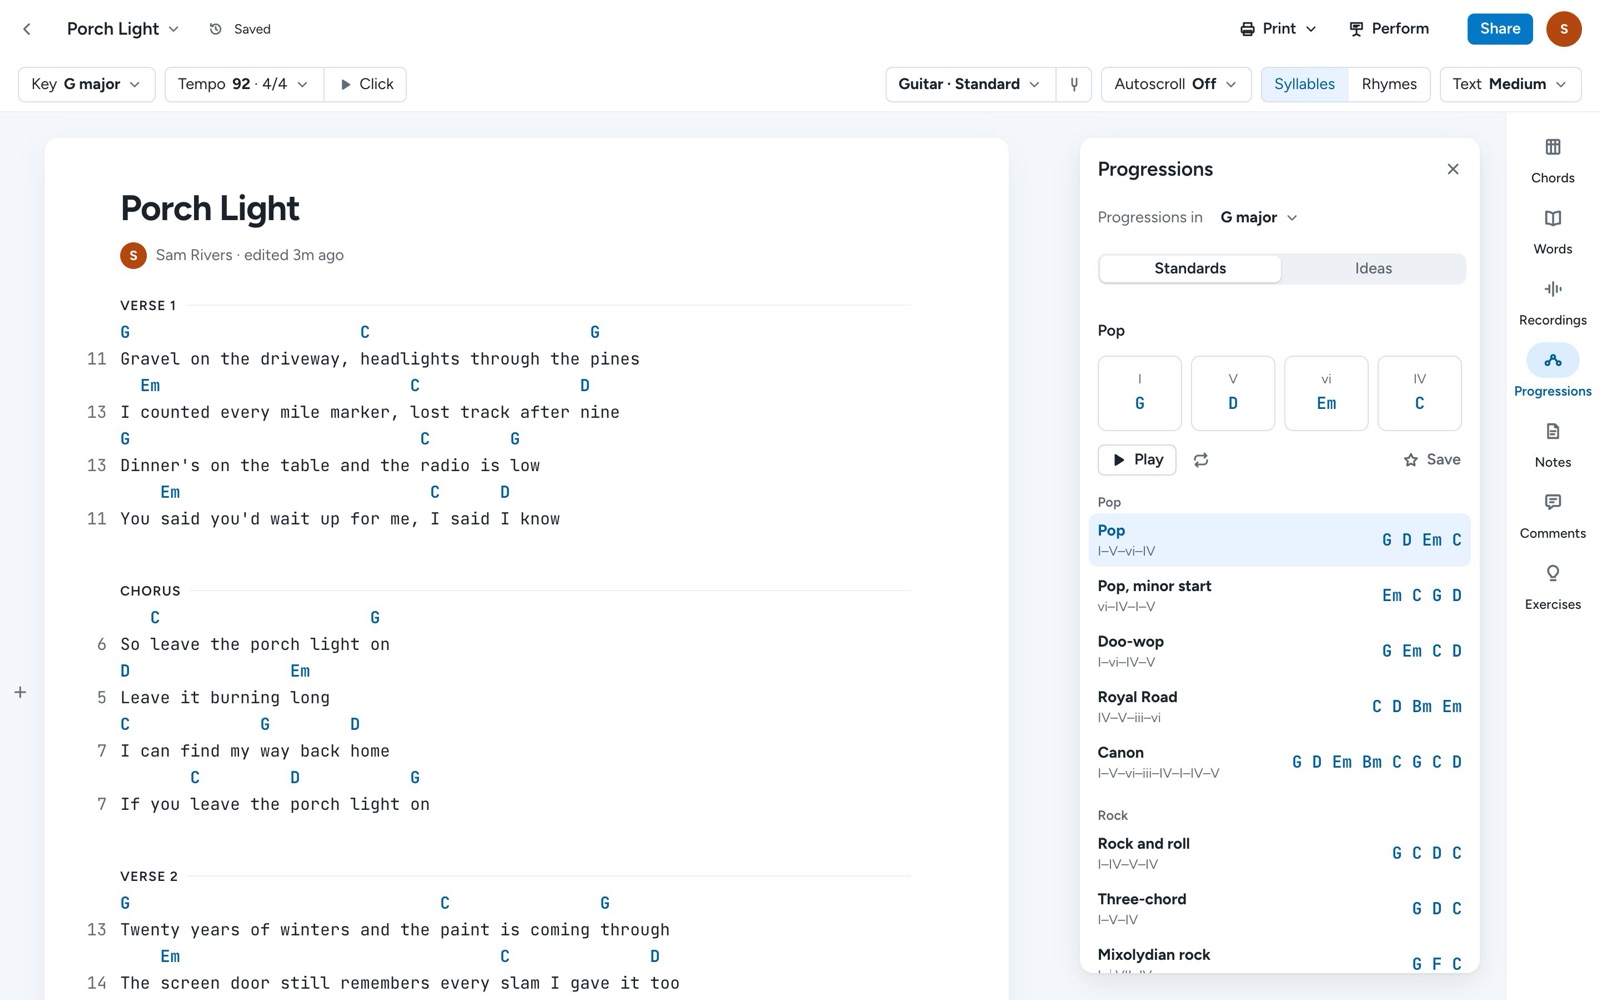Enable the Syllables view toggle
The width and height of the screenshot is (1600, 1000).
[x=1304, y=84]
